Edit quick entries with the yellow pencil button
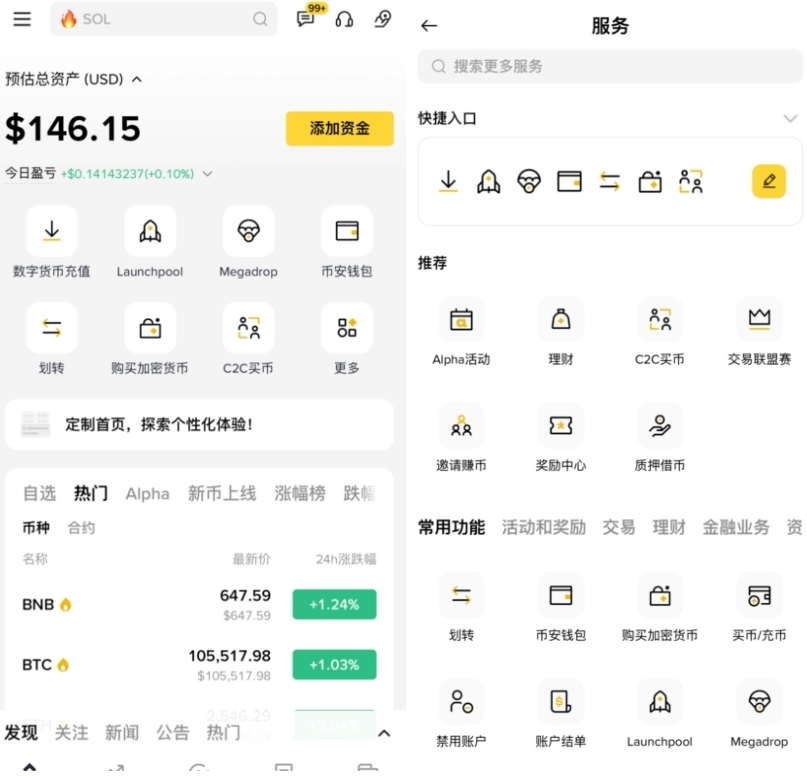The width and height of the screenshot is (807, 776). pyautogui.click(x=769, y=181)
